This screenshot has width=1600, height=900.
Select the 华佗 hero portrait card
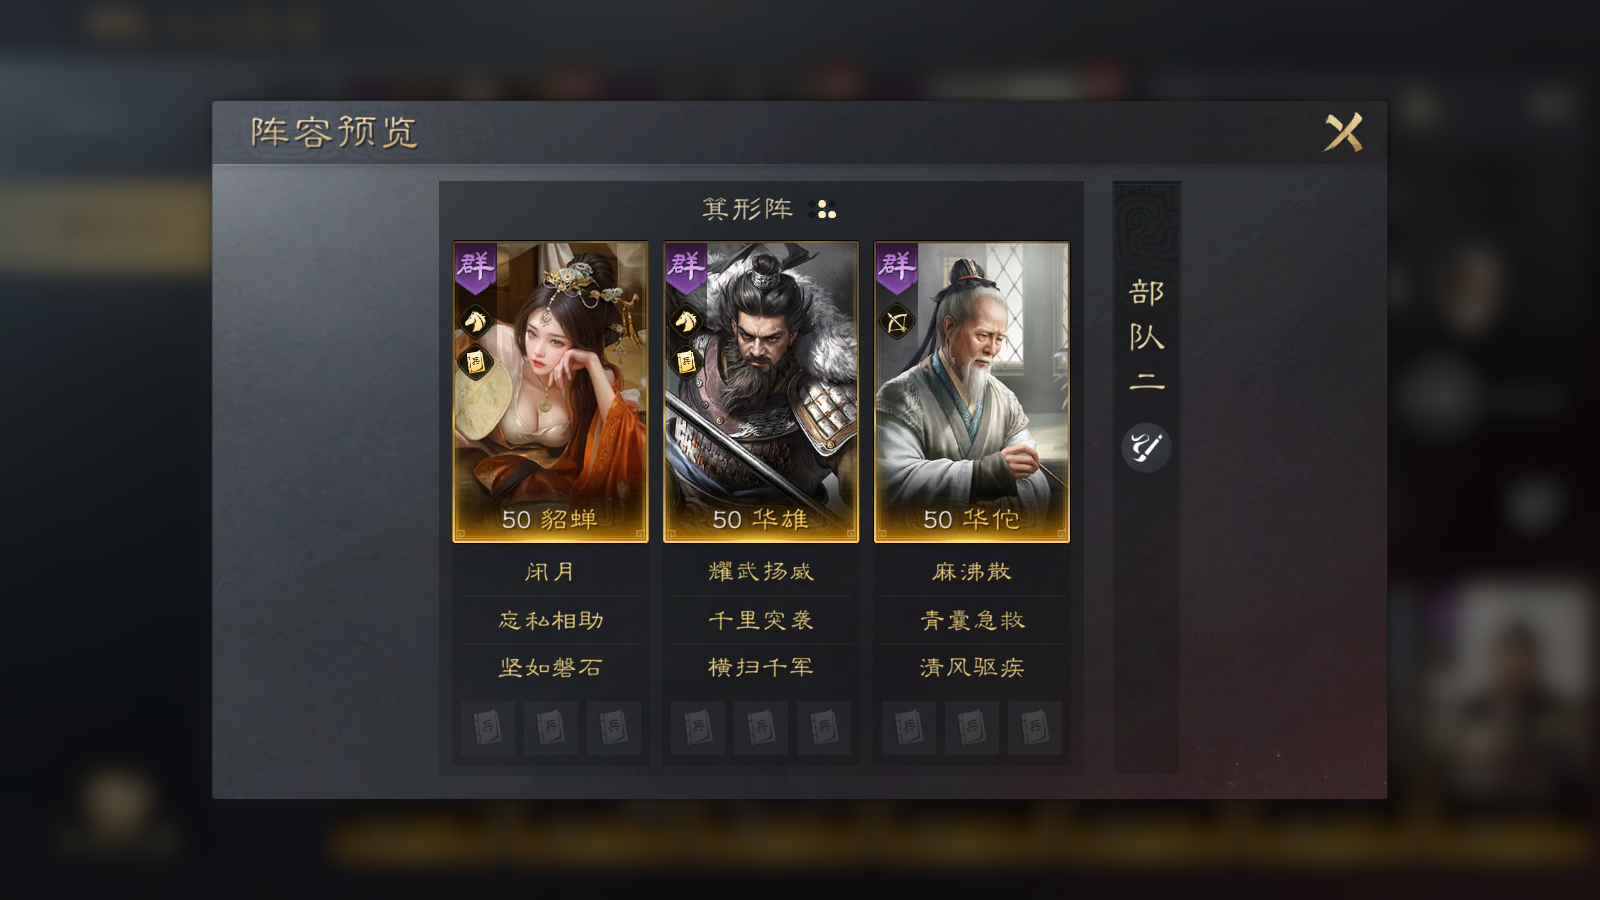[x=972, y=392]
